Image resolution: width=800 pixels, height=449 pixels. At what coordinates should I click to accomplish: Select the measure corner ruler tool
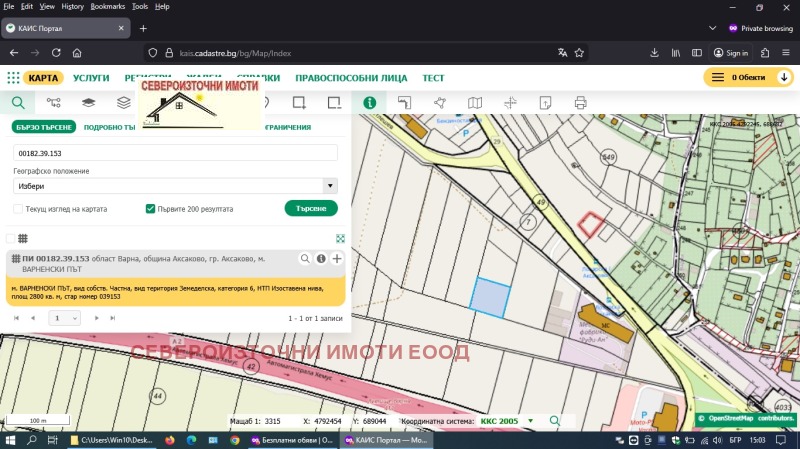(405, 103)
